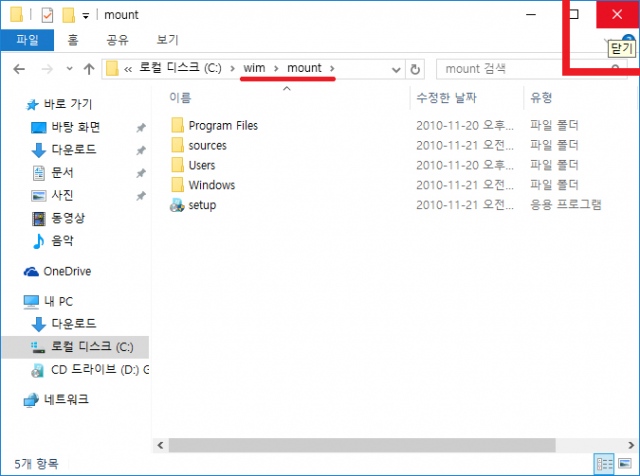Click the folder icon in title bar

click(17, 15)
